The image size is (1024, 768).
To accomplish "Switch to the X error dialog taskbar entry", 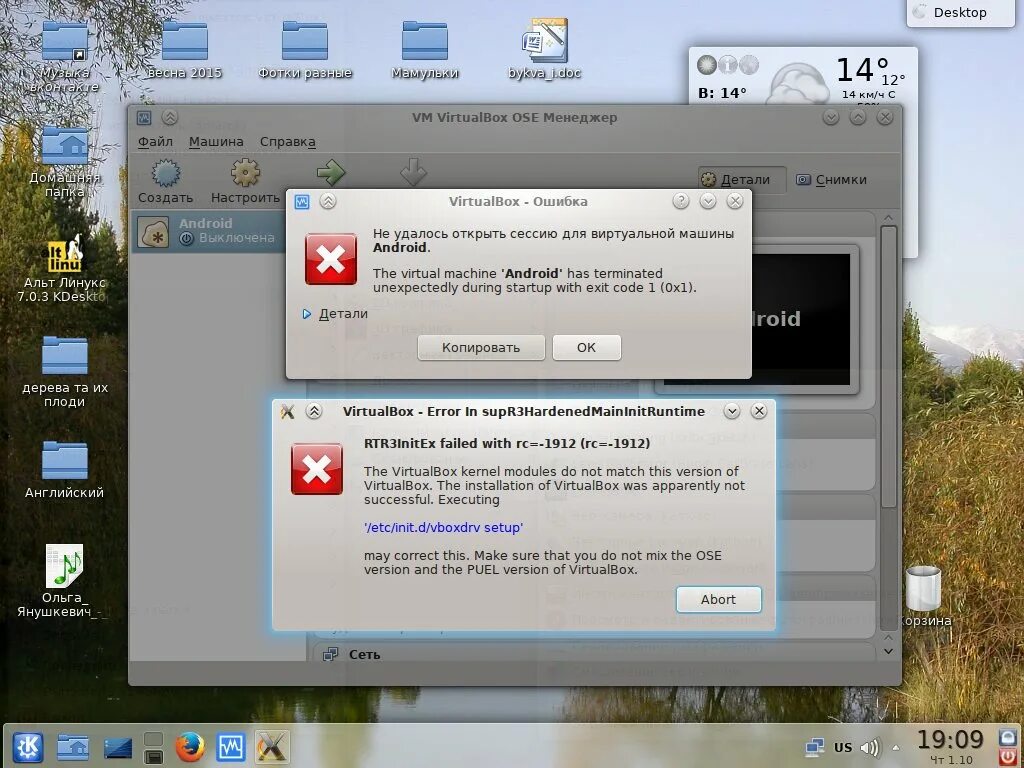I will click(271, 747).
